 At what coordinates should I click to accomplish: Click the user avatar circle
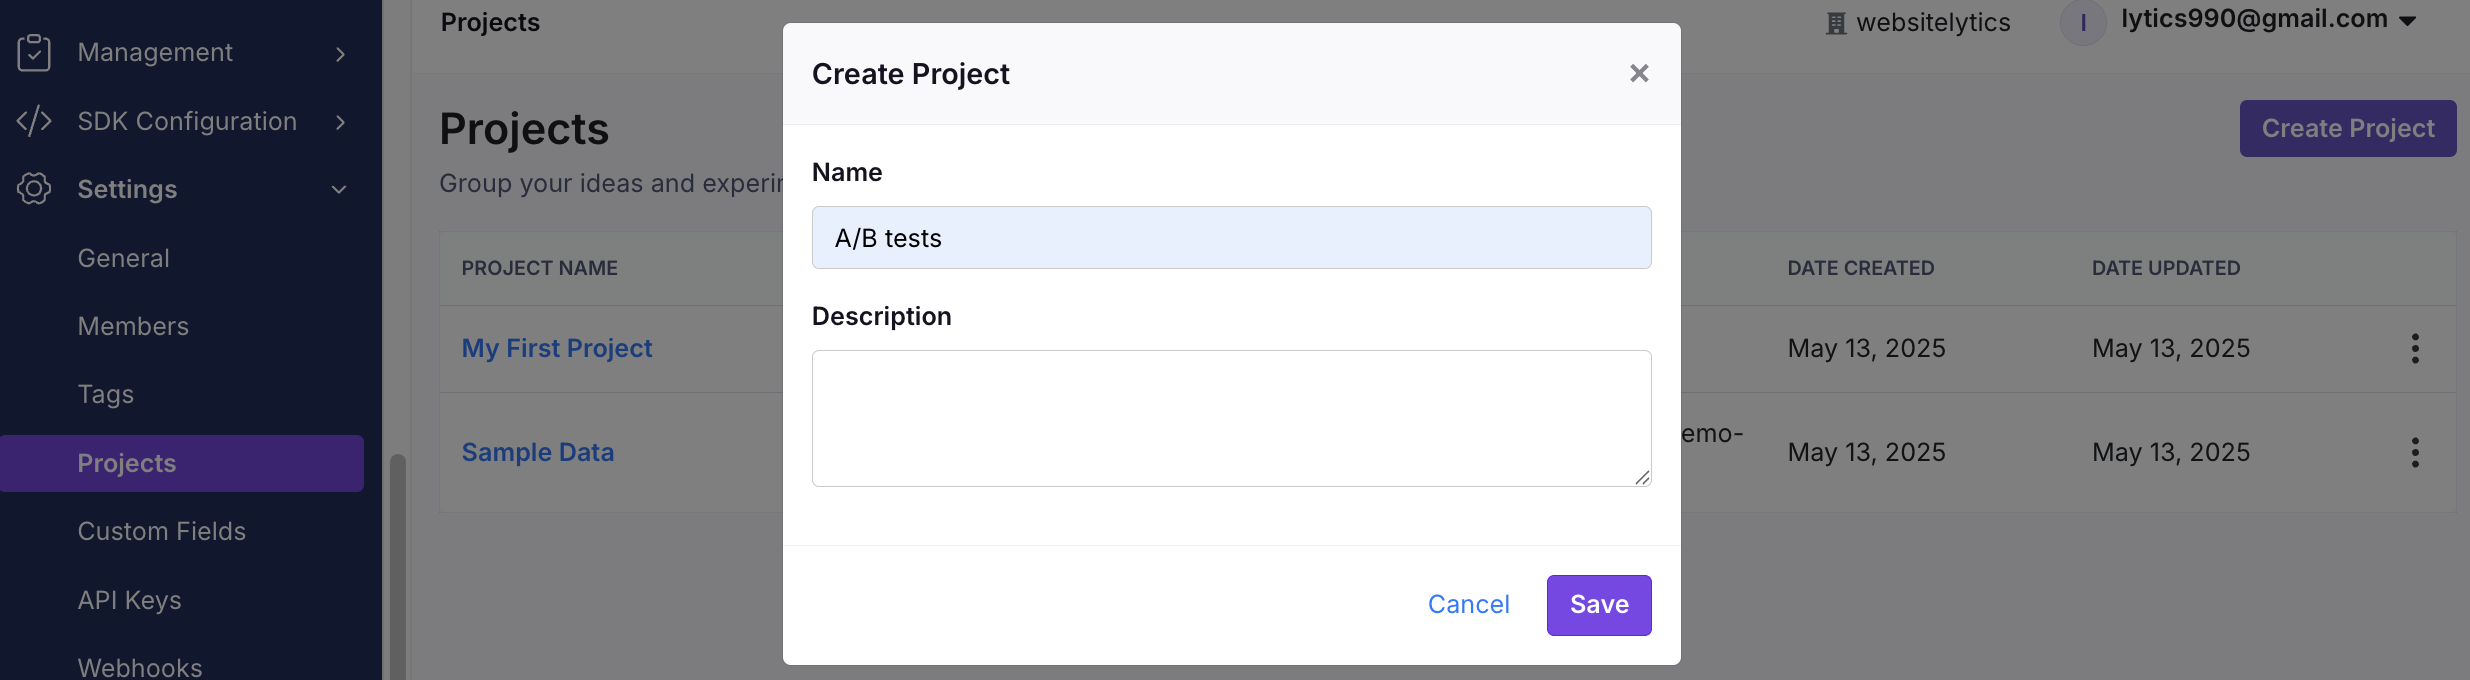pyautogui.click(x=2083, y=22)
